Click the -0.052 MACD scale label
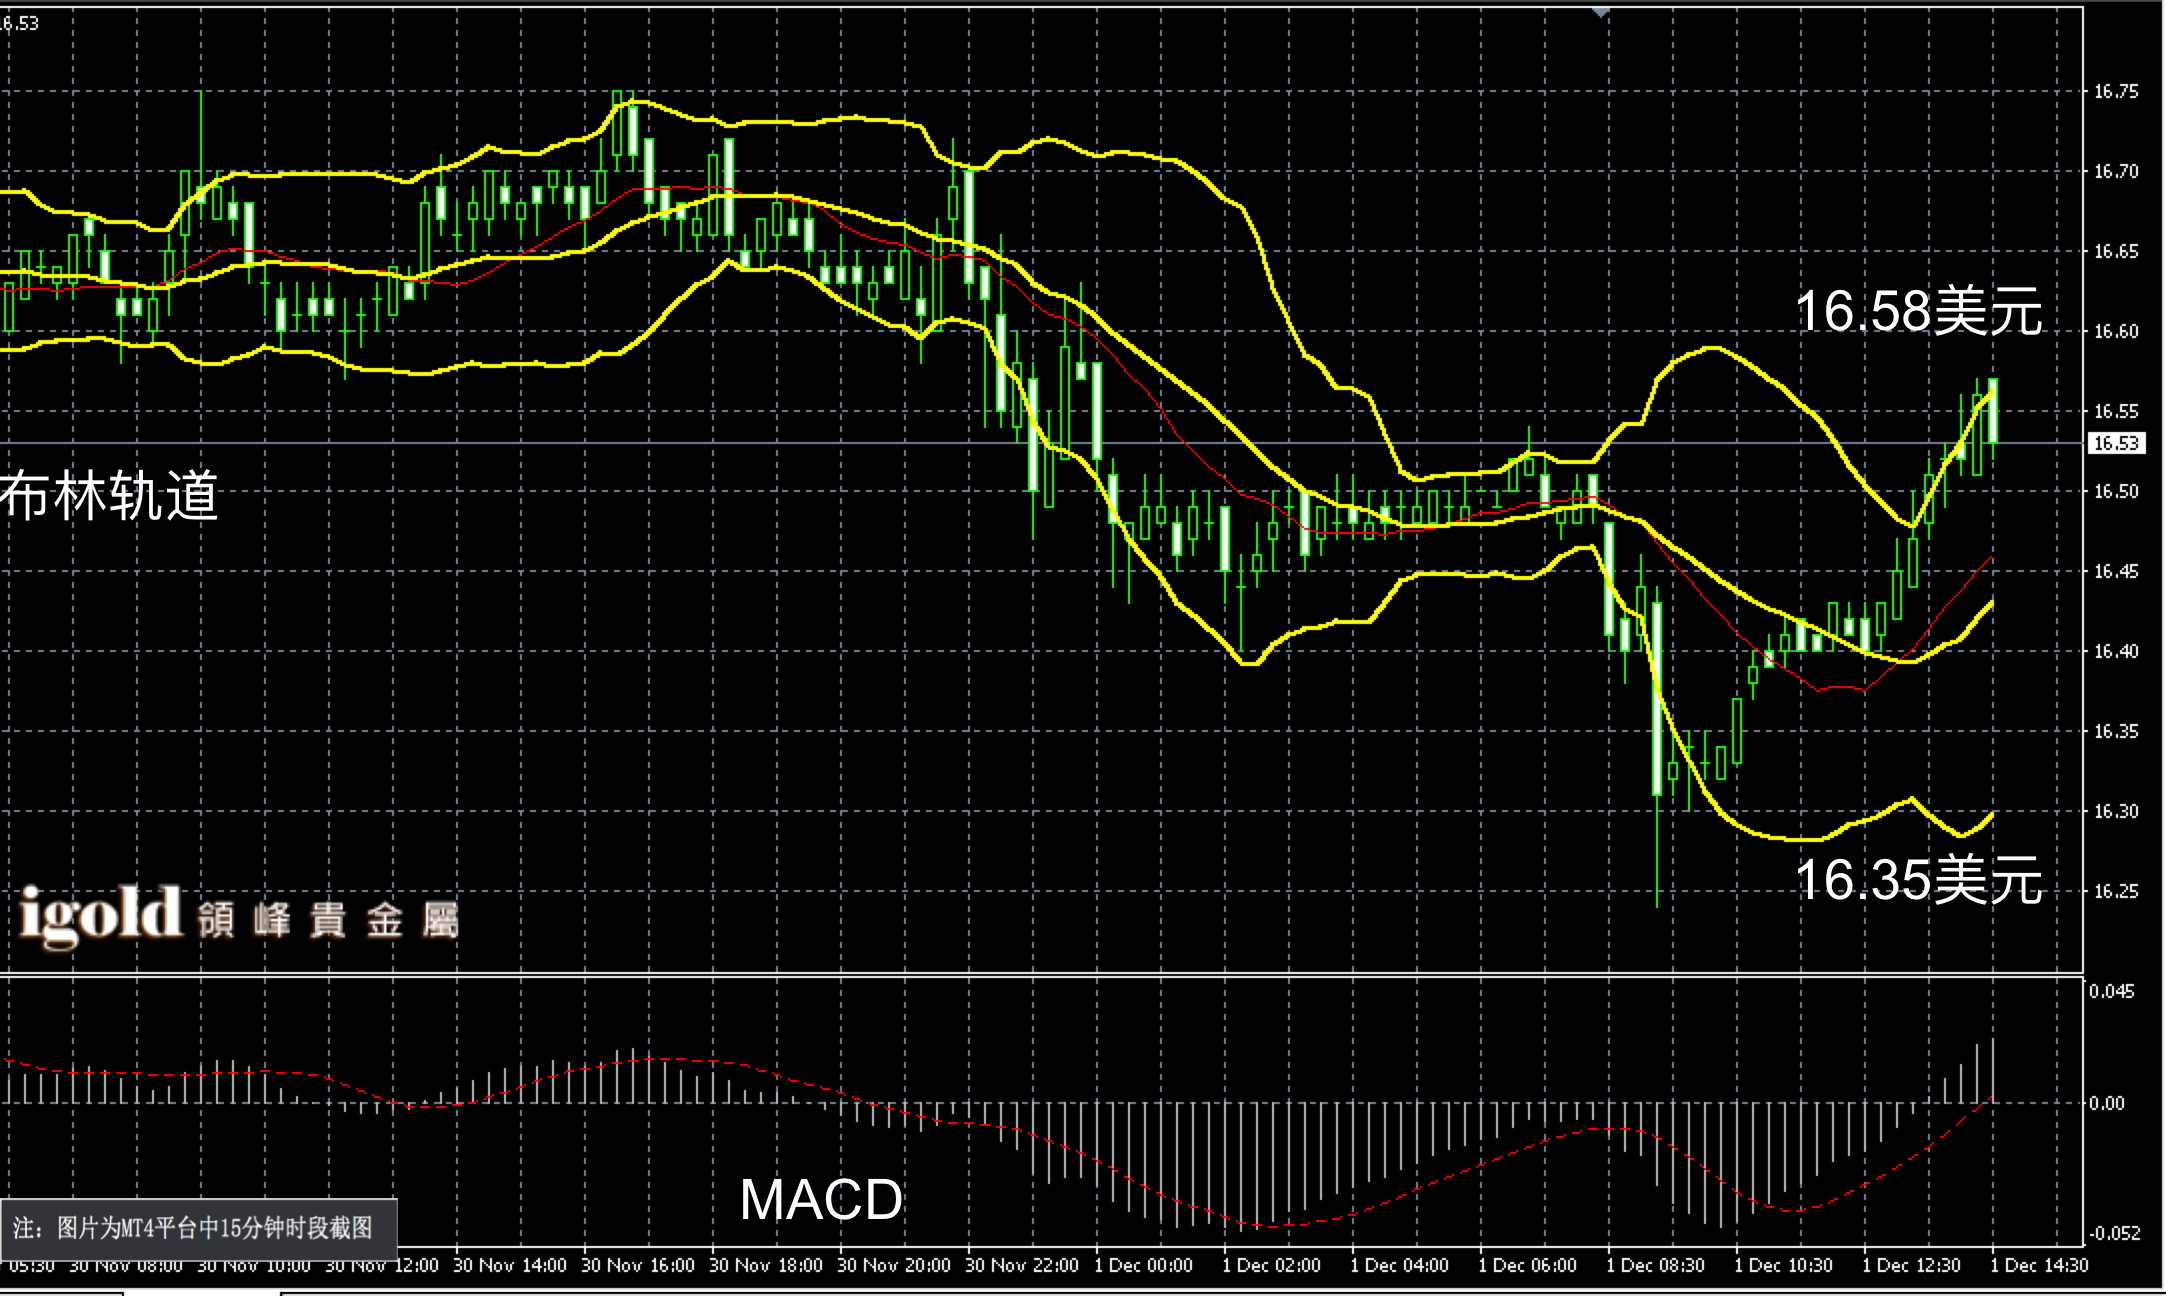 tap(2113, 1234)
